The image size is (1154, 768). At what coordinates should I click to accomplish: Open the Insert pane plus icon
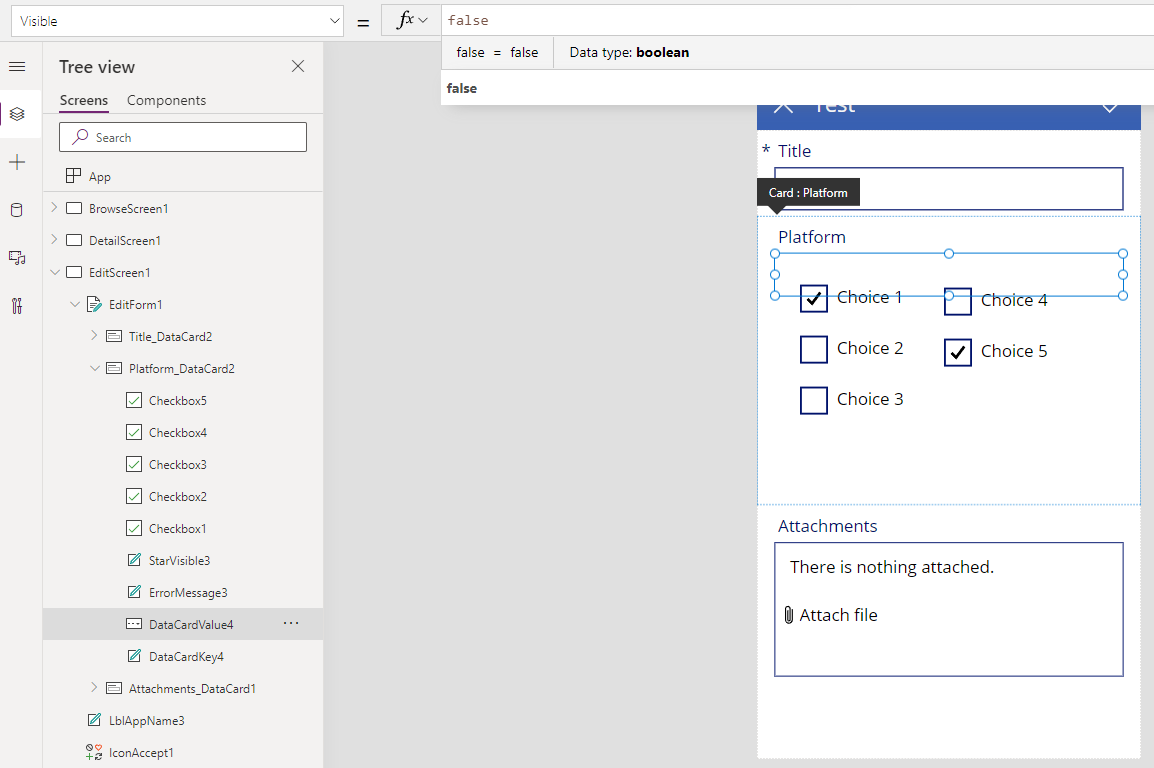[x=16, y=161]
